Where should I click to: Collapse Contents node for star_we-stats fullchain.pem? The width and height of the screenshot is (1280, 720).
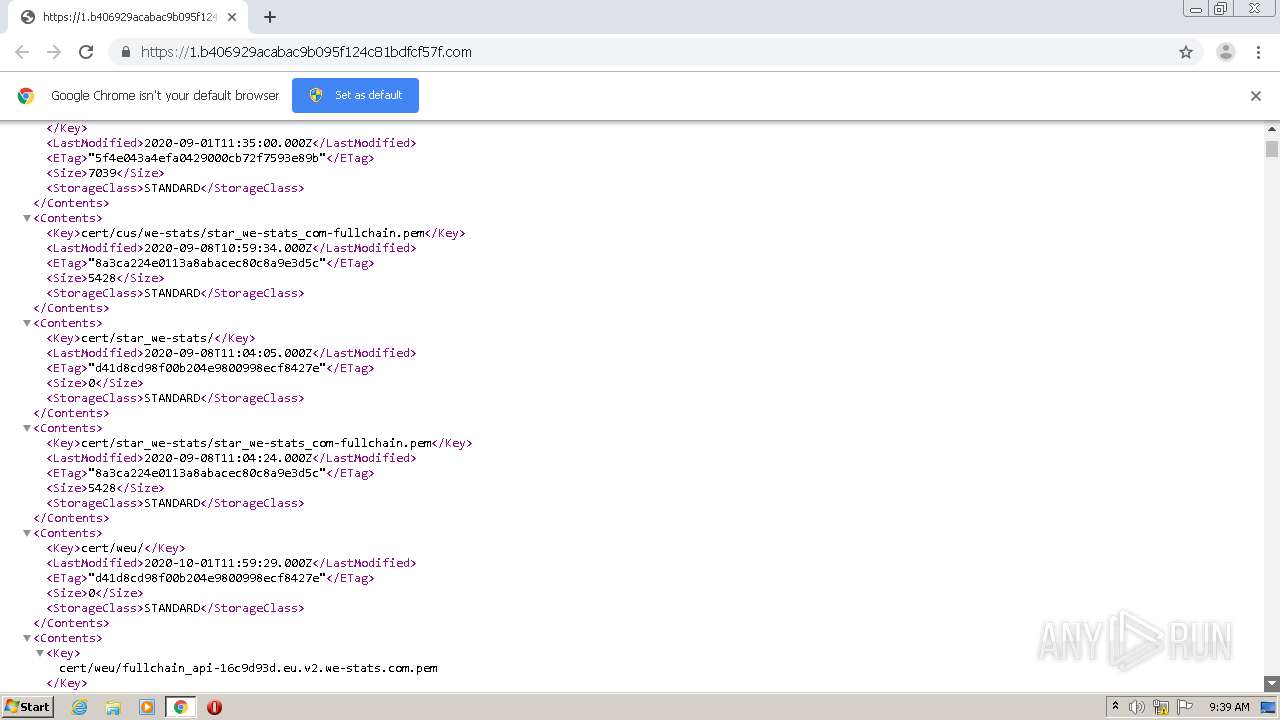tap(27, 428)
